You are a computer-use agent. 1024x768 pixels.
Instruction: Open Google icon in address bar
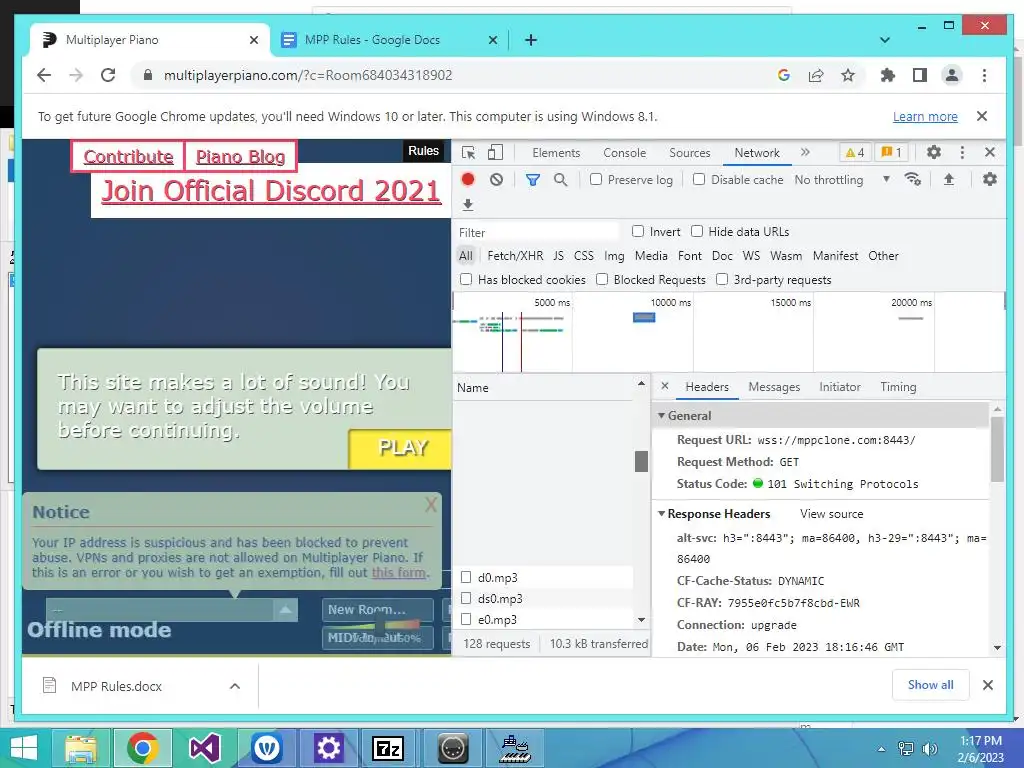(784, 75)
